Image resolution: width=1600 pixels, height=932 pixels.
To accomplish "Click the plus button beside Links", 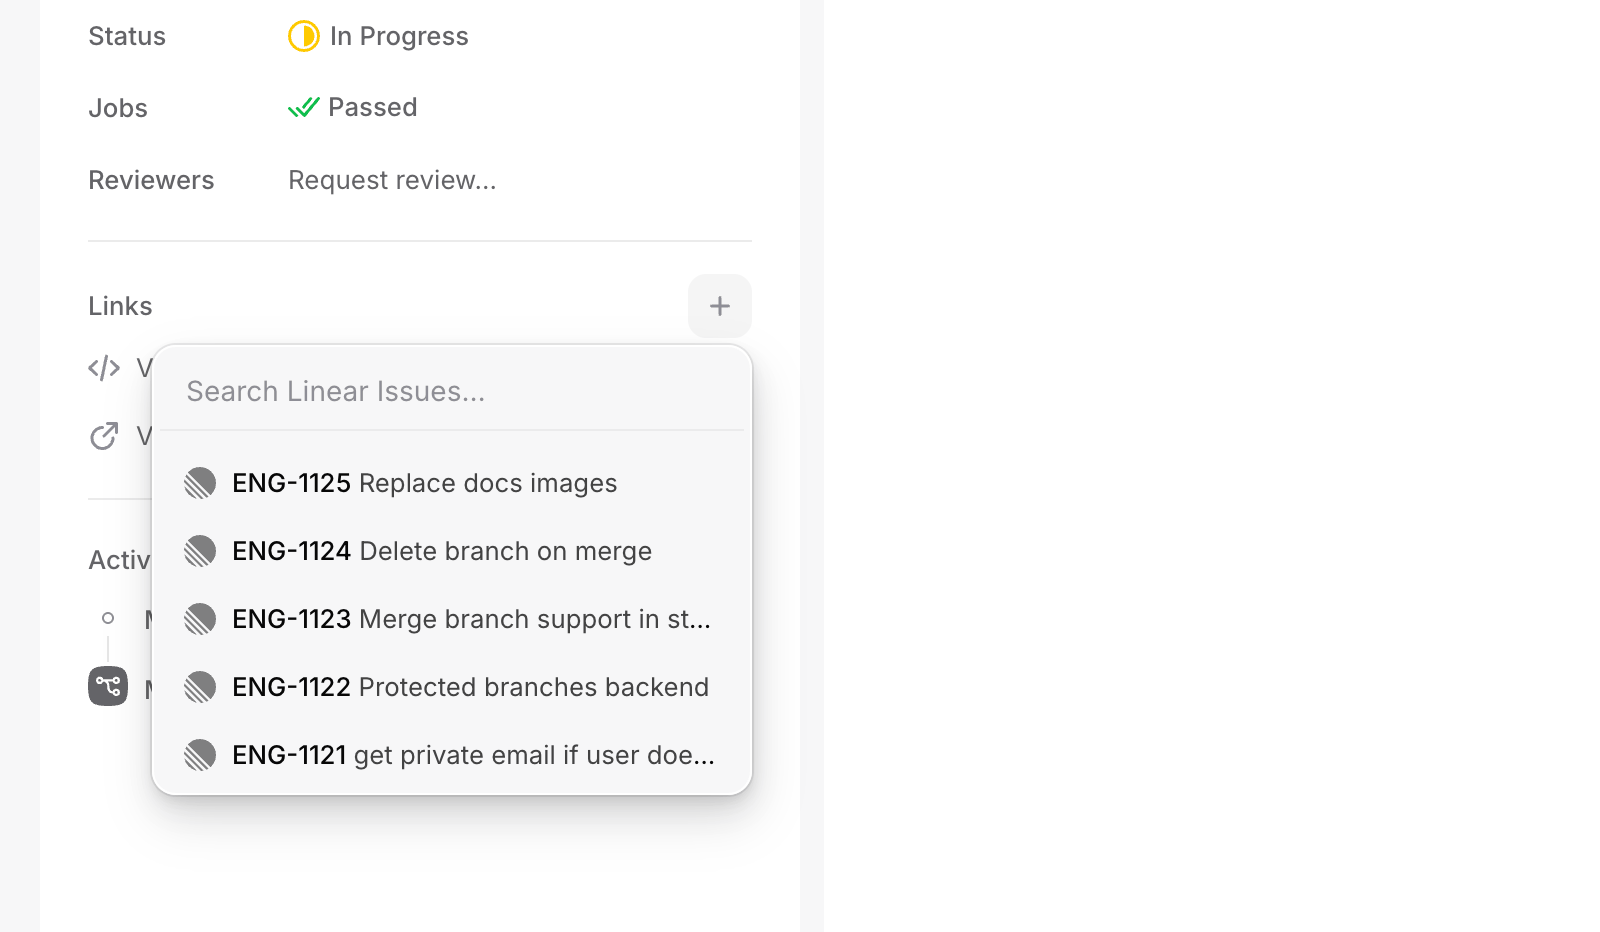I will [720, 306].
